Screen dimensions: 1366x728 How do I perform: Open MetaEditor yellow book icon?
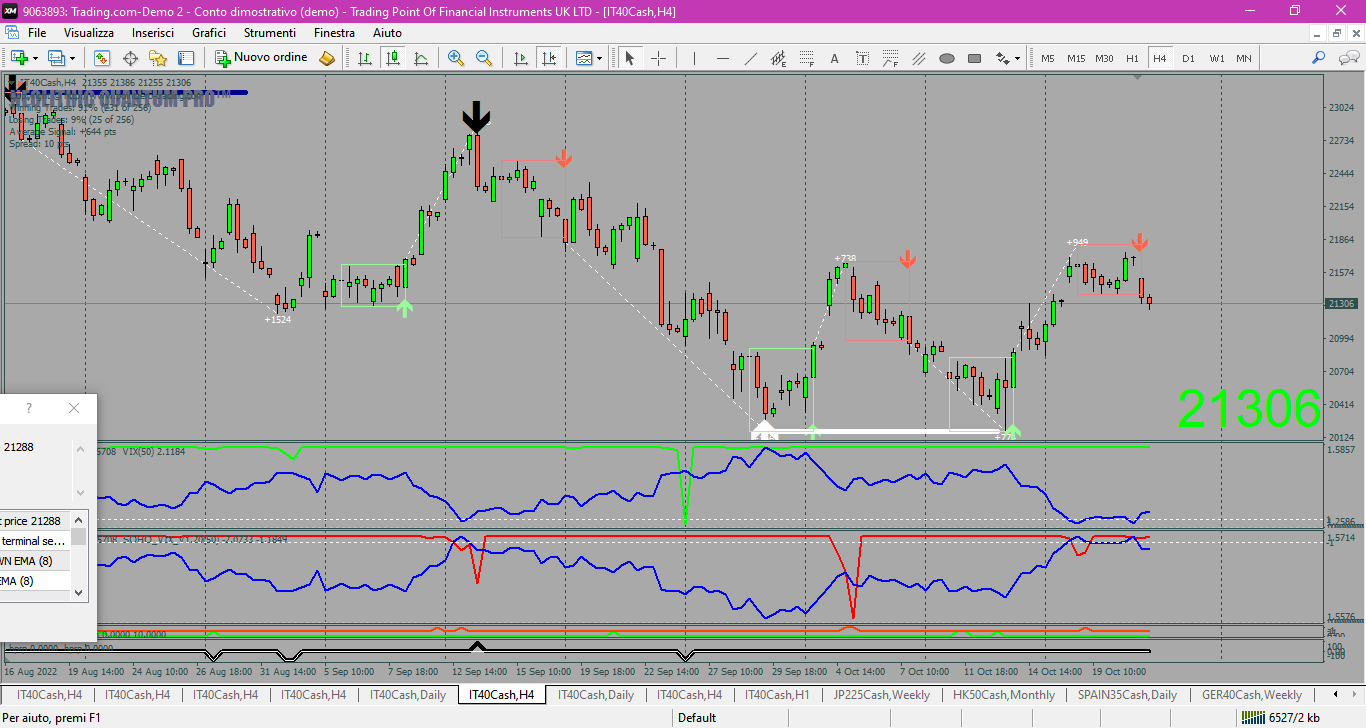pos(327,58)
